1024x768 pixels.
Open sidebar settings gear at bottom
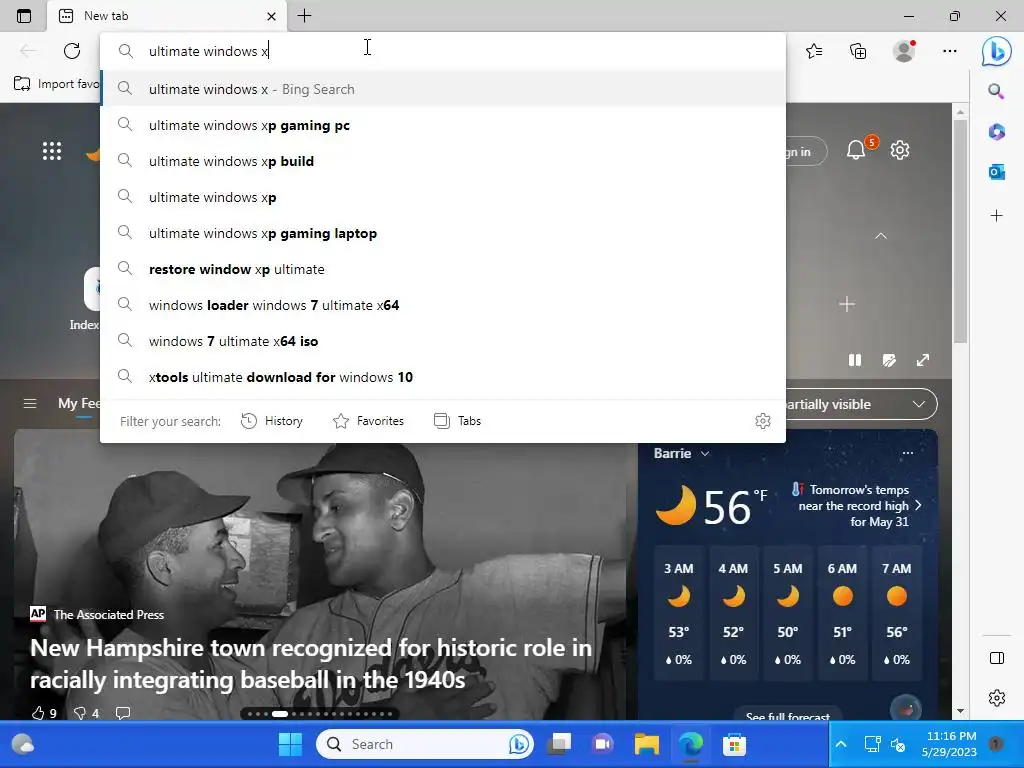click(997, 698)
